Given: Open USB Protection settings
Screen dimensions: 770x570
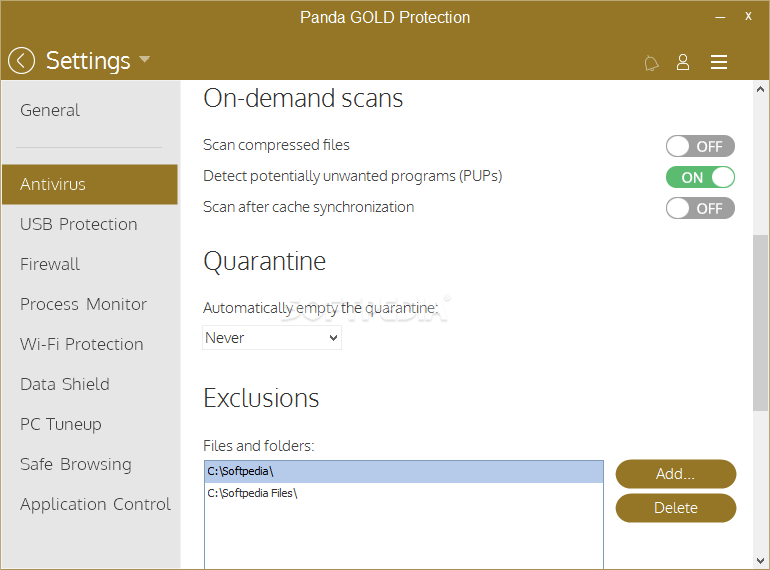Looking at the screenshot, I should (x=79, y=224).
